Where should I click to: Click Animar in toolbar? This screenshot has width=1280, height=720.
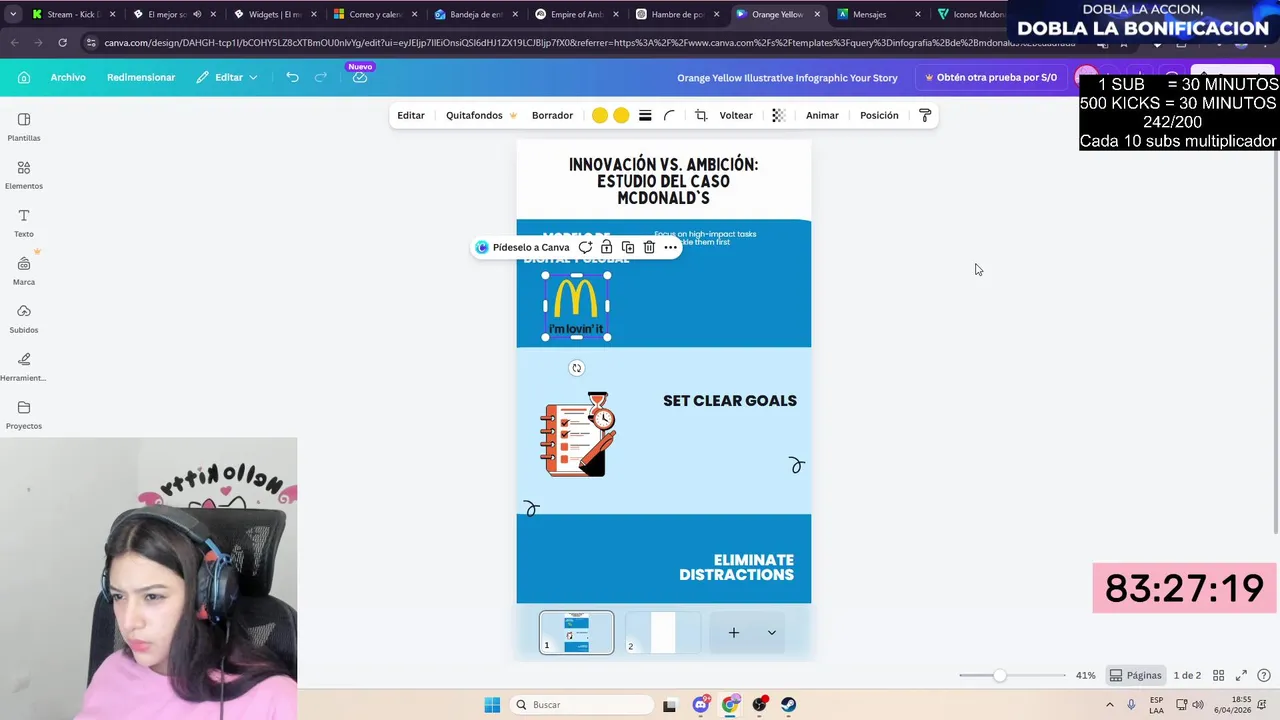pyautogui.click(x=822, y=115)
